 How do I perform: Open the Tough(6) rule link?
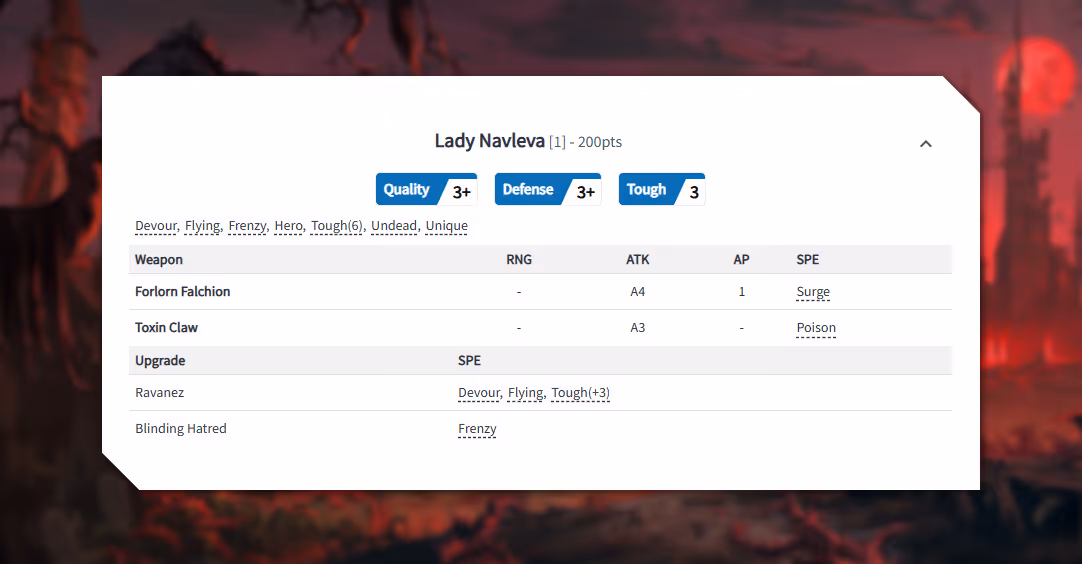337,226
